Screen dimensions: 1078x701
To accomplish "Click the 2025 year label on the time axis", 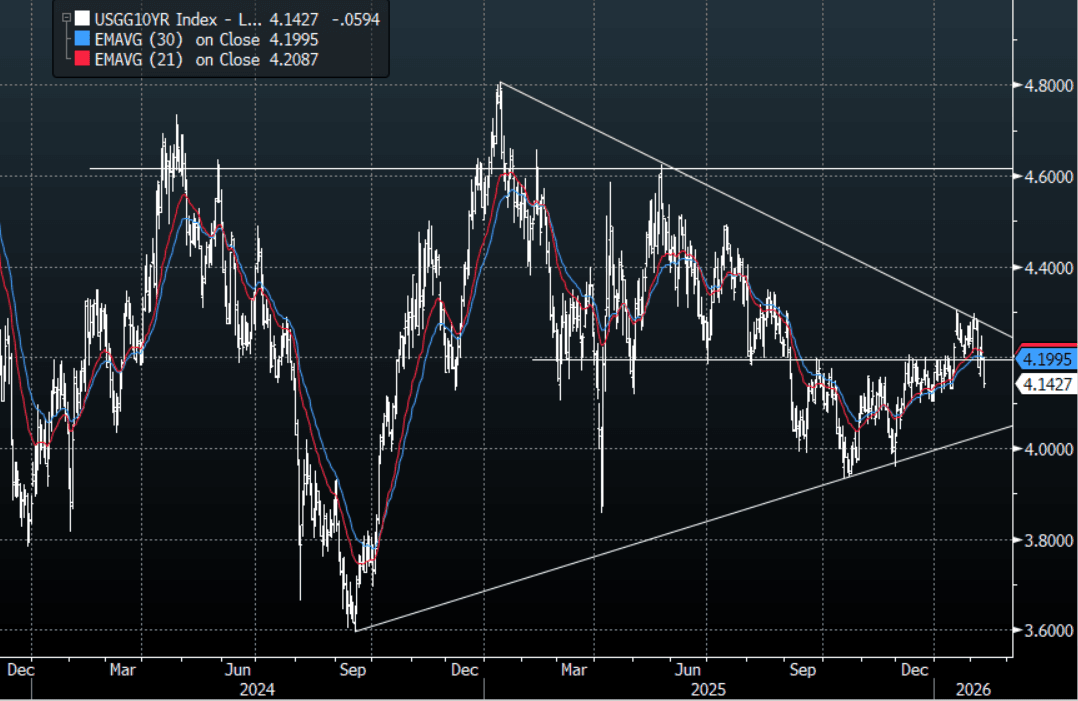I will coord(708,690).
